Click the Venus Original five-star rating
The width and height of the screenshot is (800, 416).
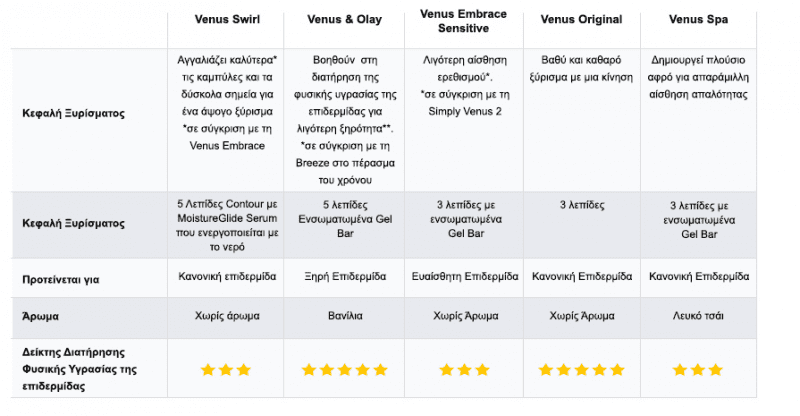click(x=581, y=370)
